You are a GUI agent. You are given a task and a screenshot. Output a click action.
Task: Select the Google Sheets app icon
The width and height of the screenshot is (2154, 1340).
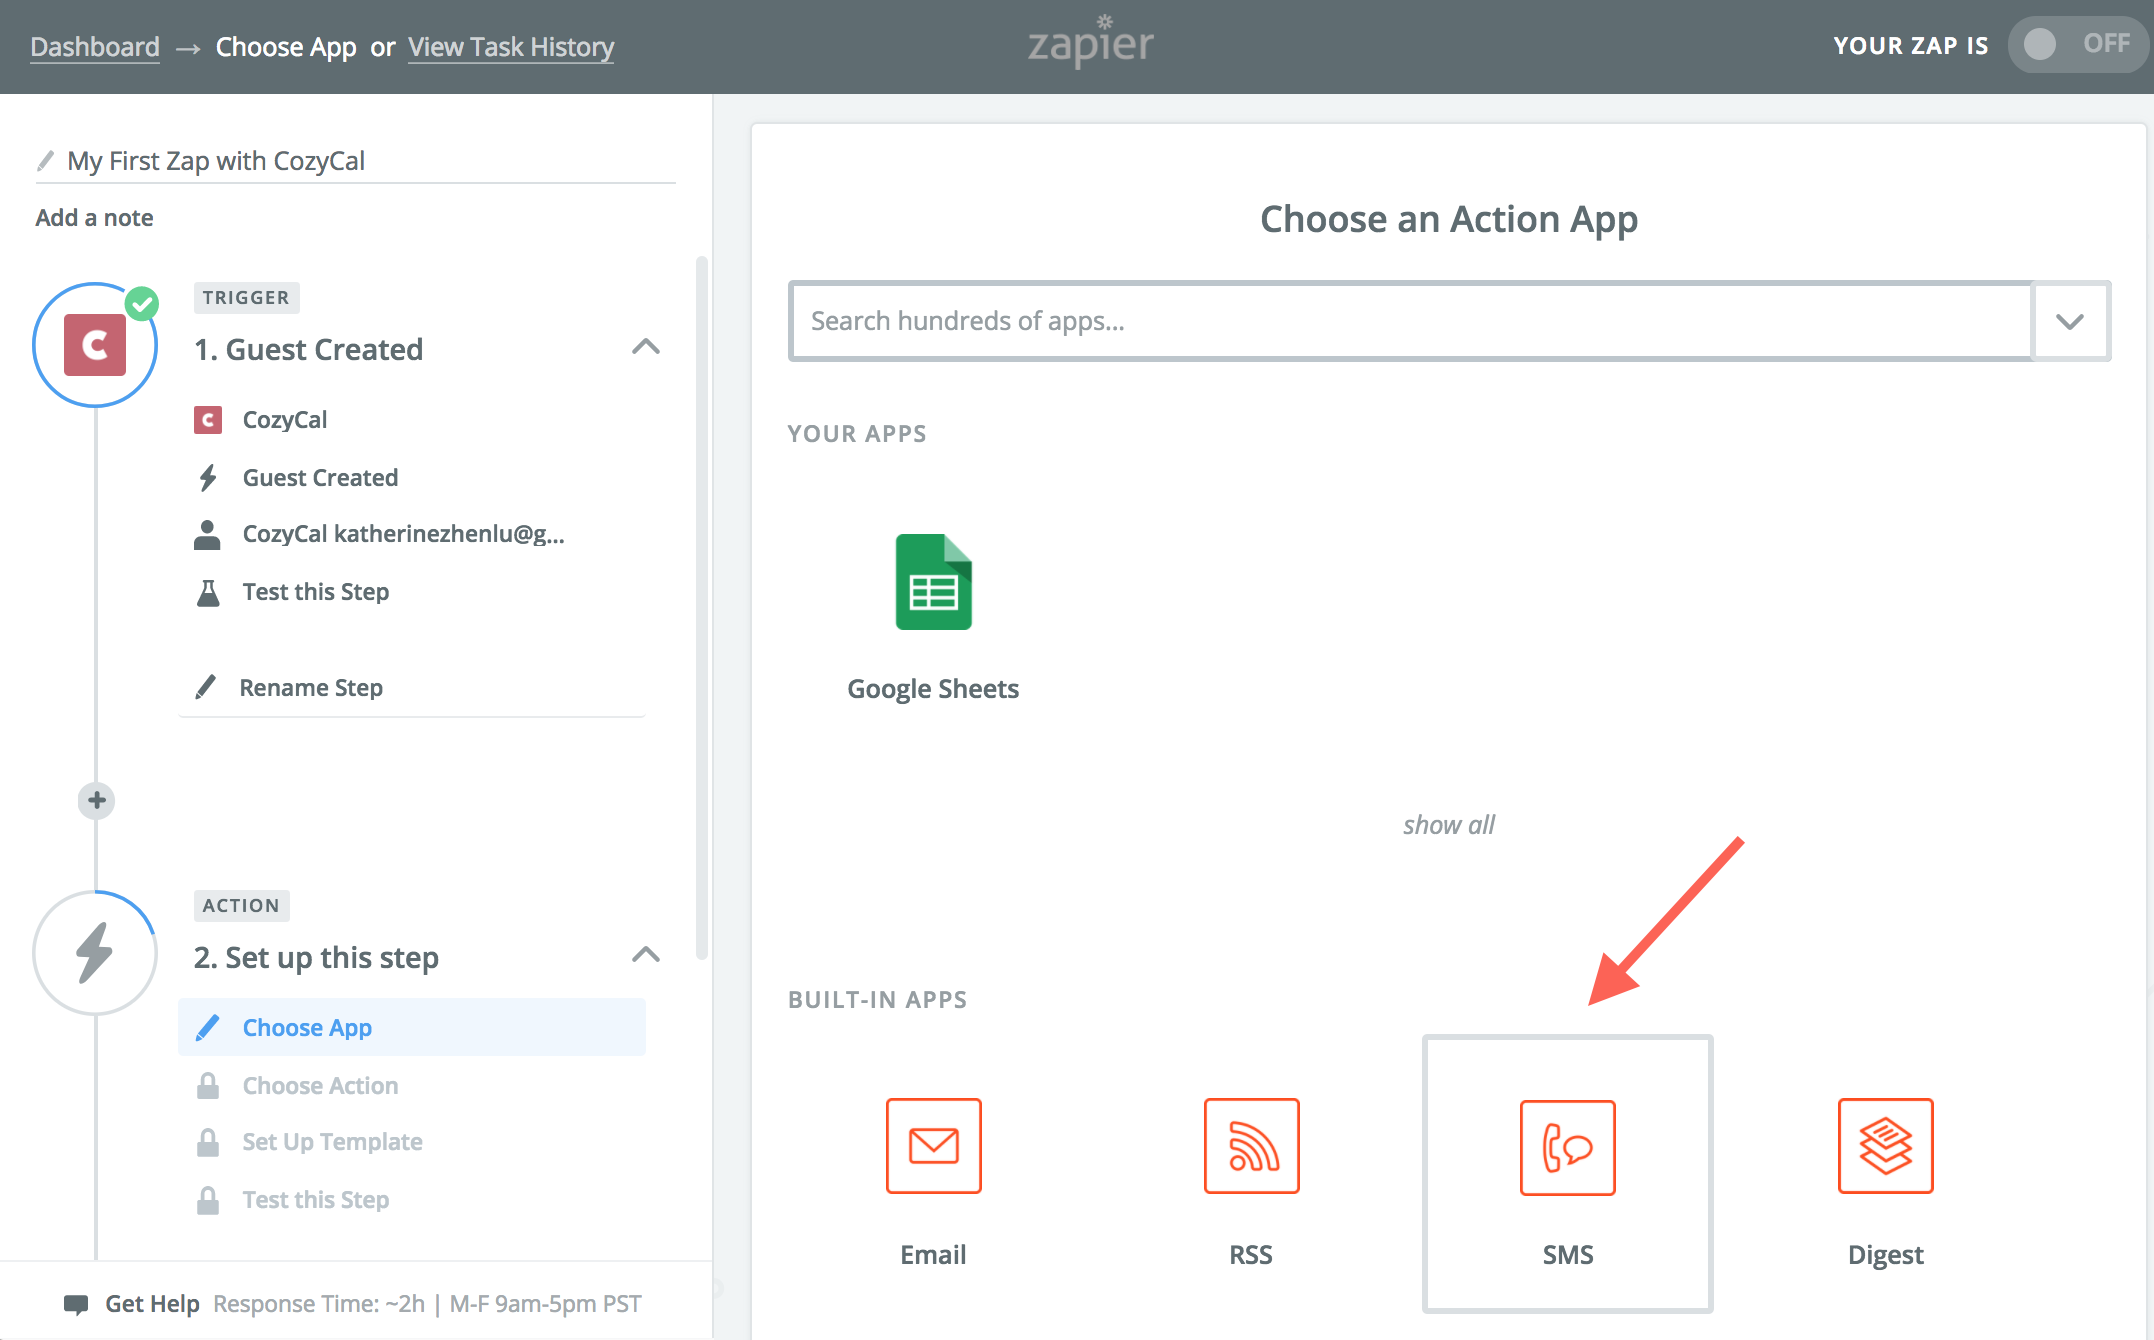point(933,583)
